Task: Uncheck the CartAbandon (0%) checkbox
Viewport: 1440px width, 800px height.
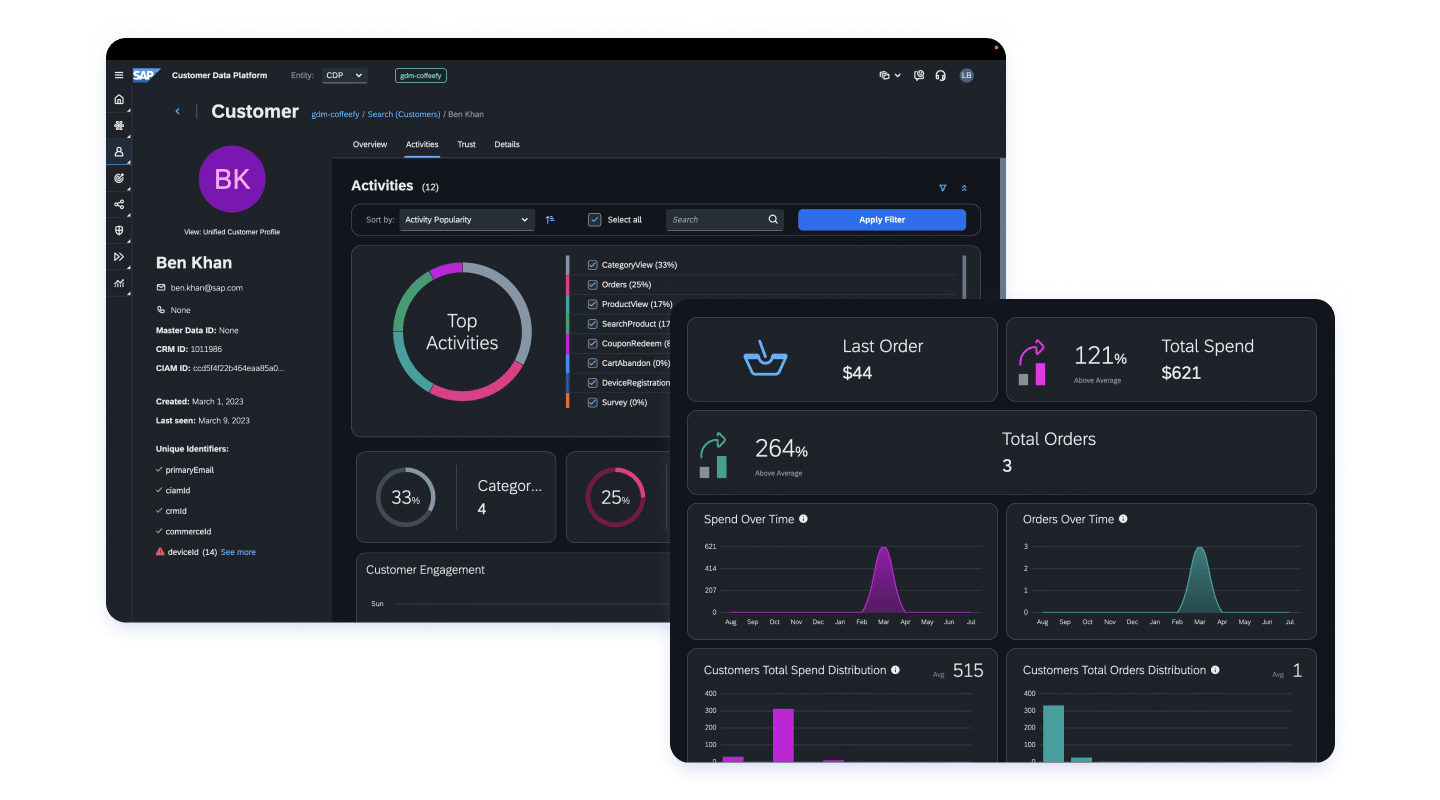Action: (592, 363)
